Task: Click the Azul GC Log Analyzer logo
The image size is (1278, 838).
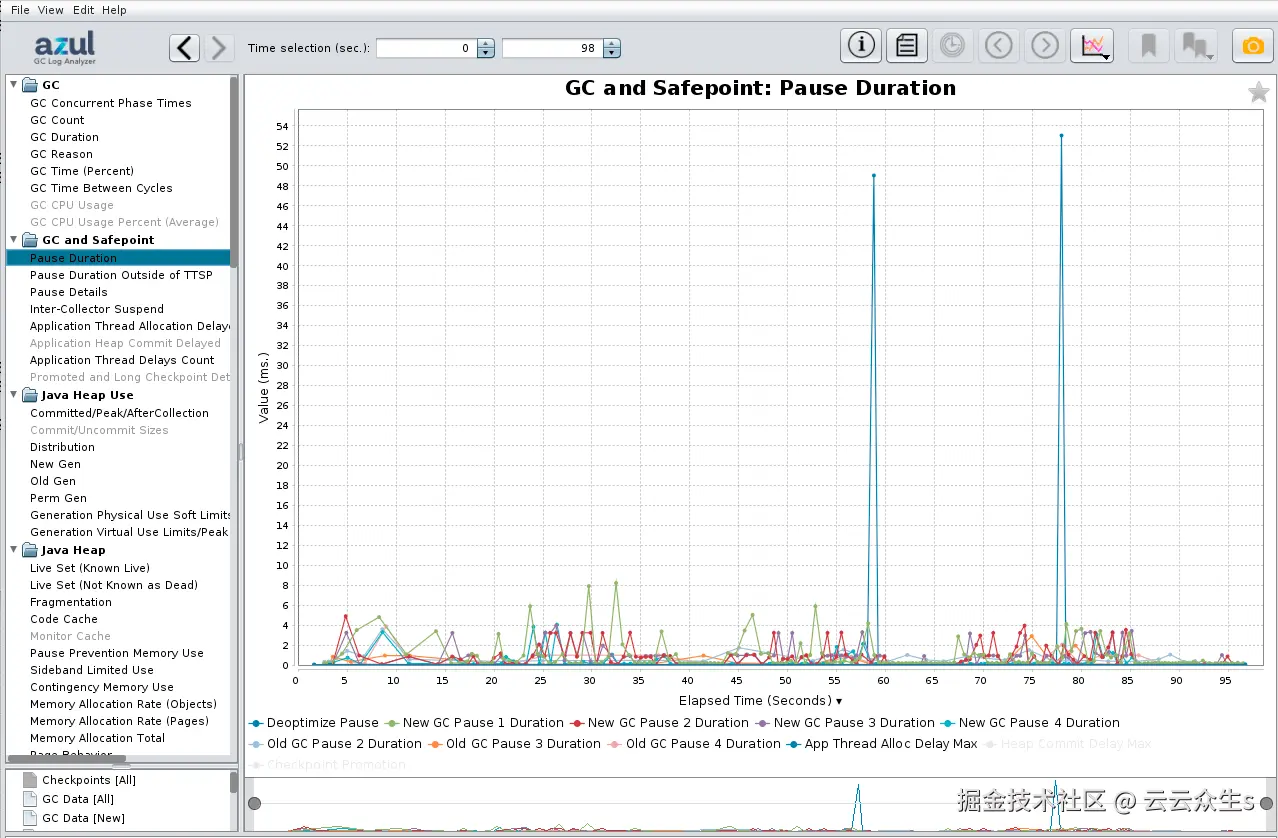Action: 65,47
